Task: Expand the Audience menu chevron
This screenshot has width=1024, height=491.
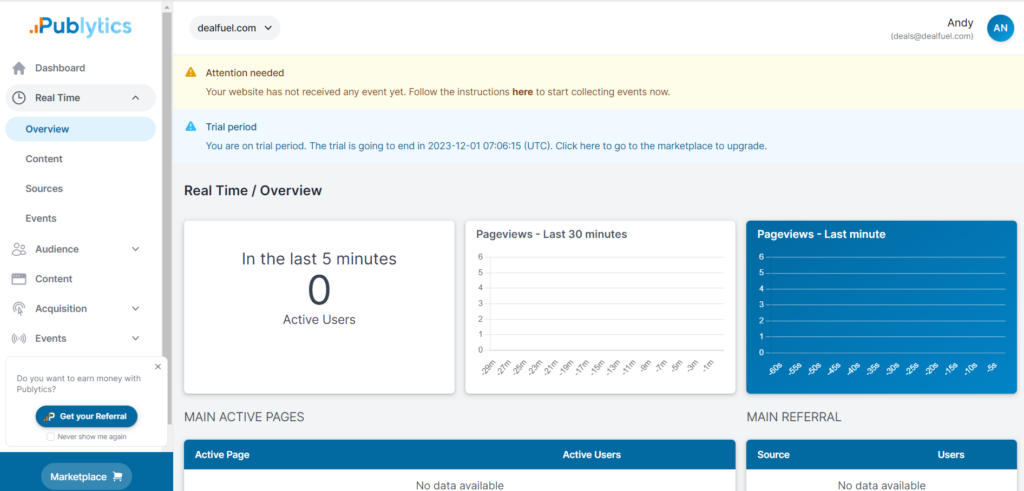Action: [x=136, y=249]
